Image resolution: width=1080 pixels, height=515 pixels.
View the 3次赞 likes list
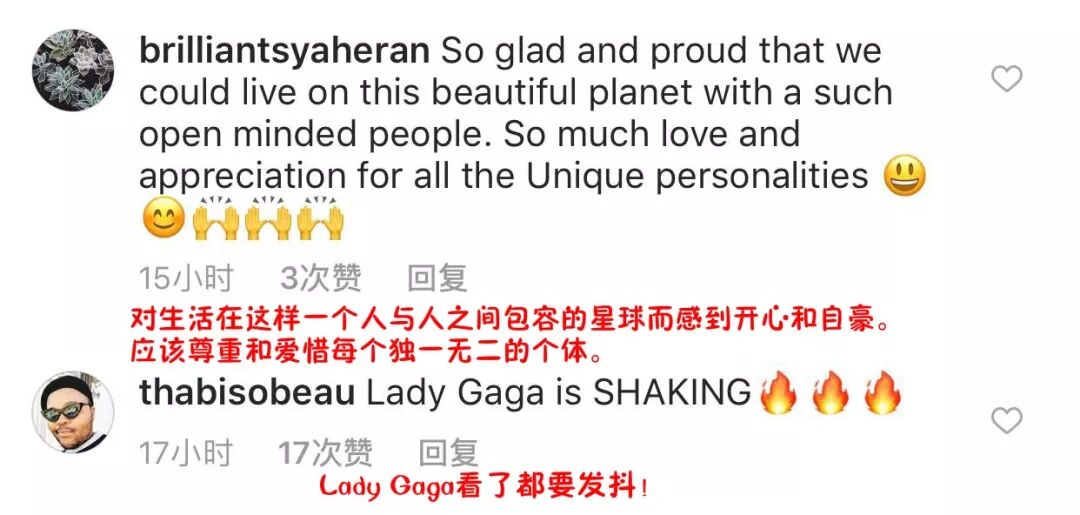(320, 280)
